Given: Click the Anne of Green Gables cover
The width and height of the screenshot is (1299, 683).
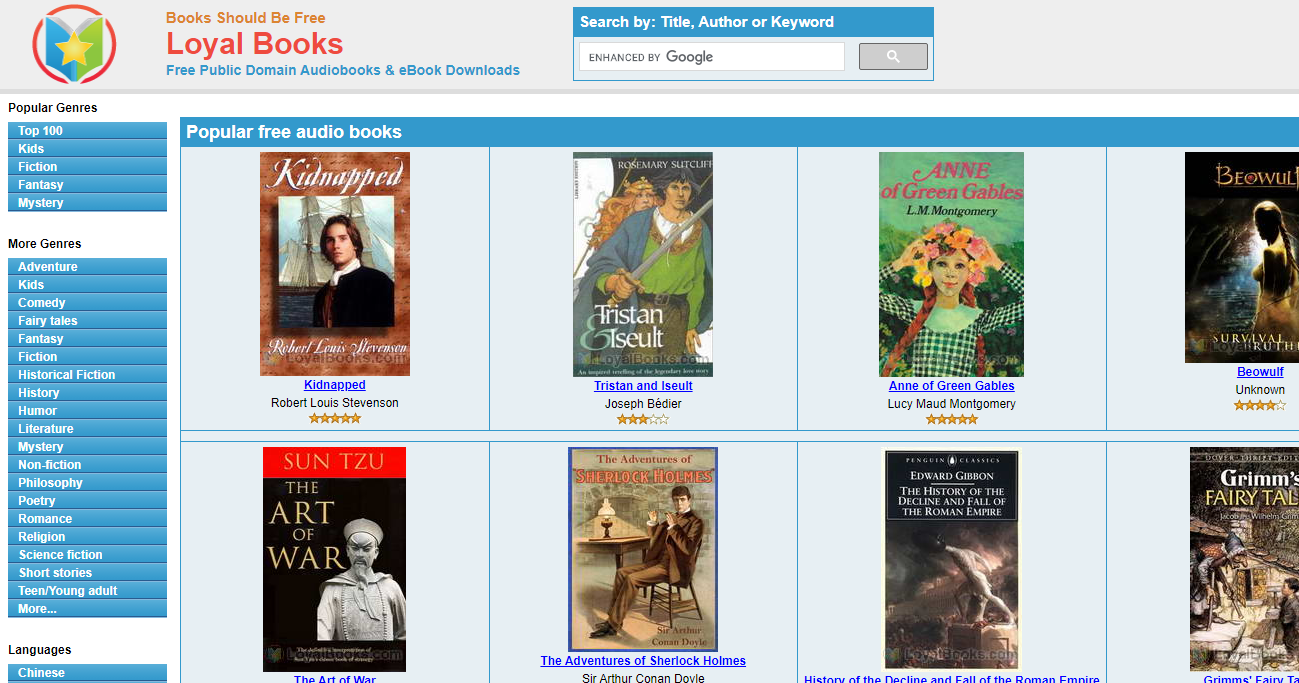Looking at the screenshot, I should tap(951, 264).
